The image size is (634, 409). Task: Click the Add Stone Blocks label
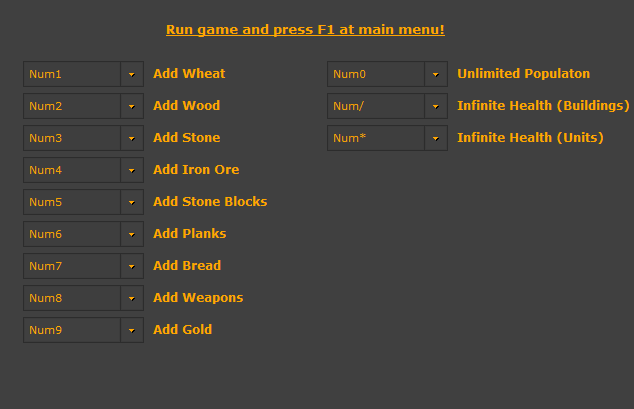pyautogui.click(x=210, y=202)
